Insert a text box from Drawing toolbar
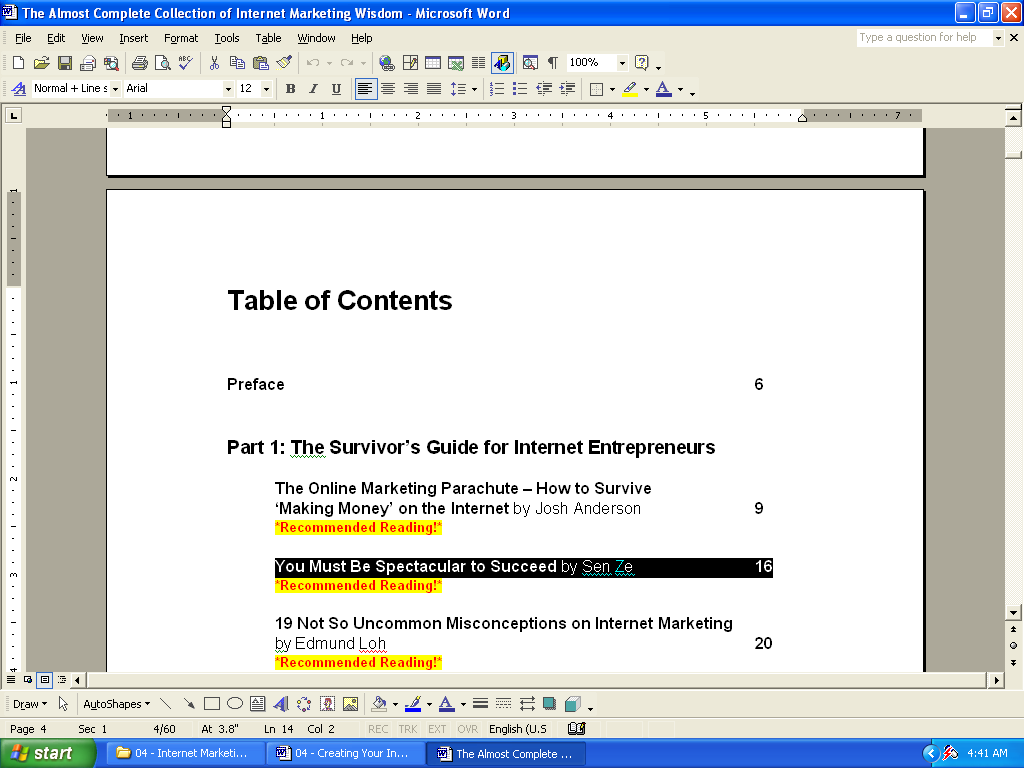Viewport: 1024px width, 768px height. 258,704
